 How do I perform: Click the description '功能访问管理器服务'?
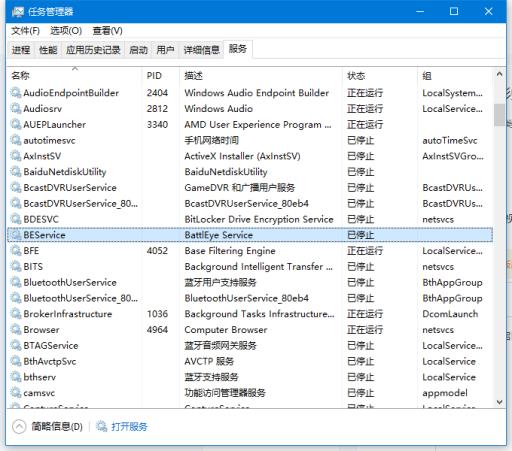click(x=225, y=393)
